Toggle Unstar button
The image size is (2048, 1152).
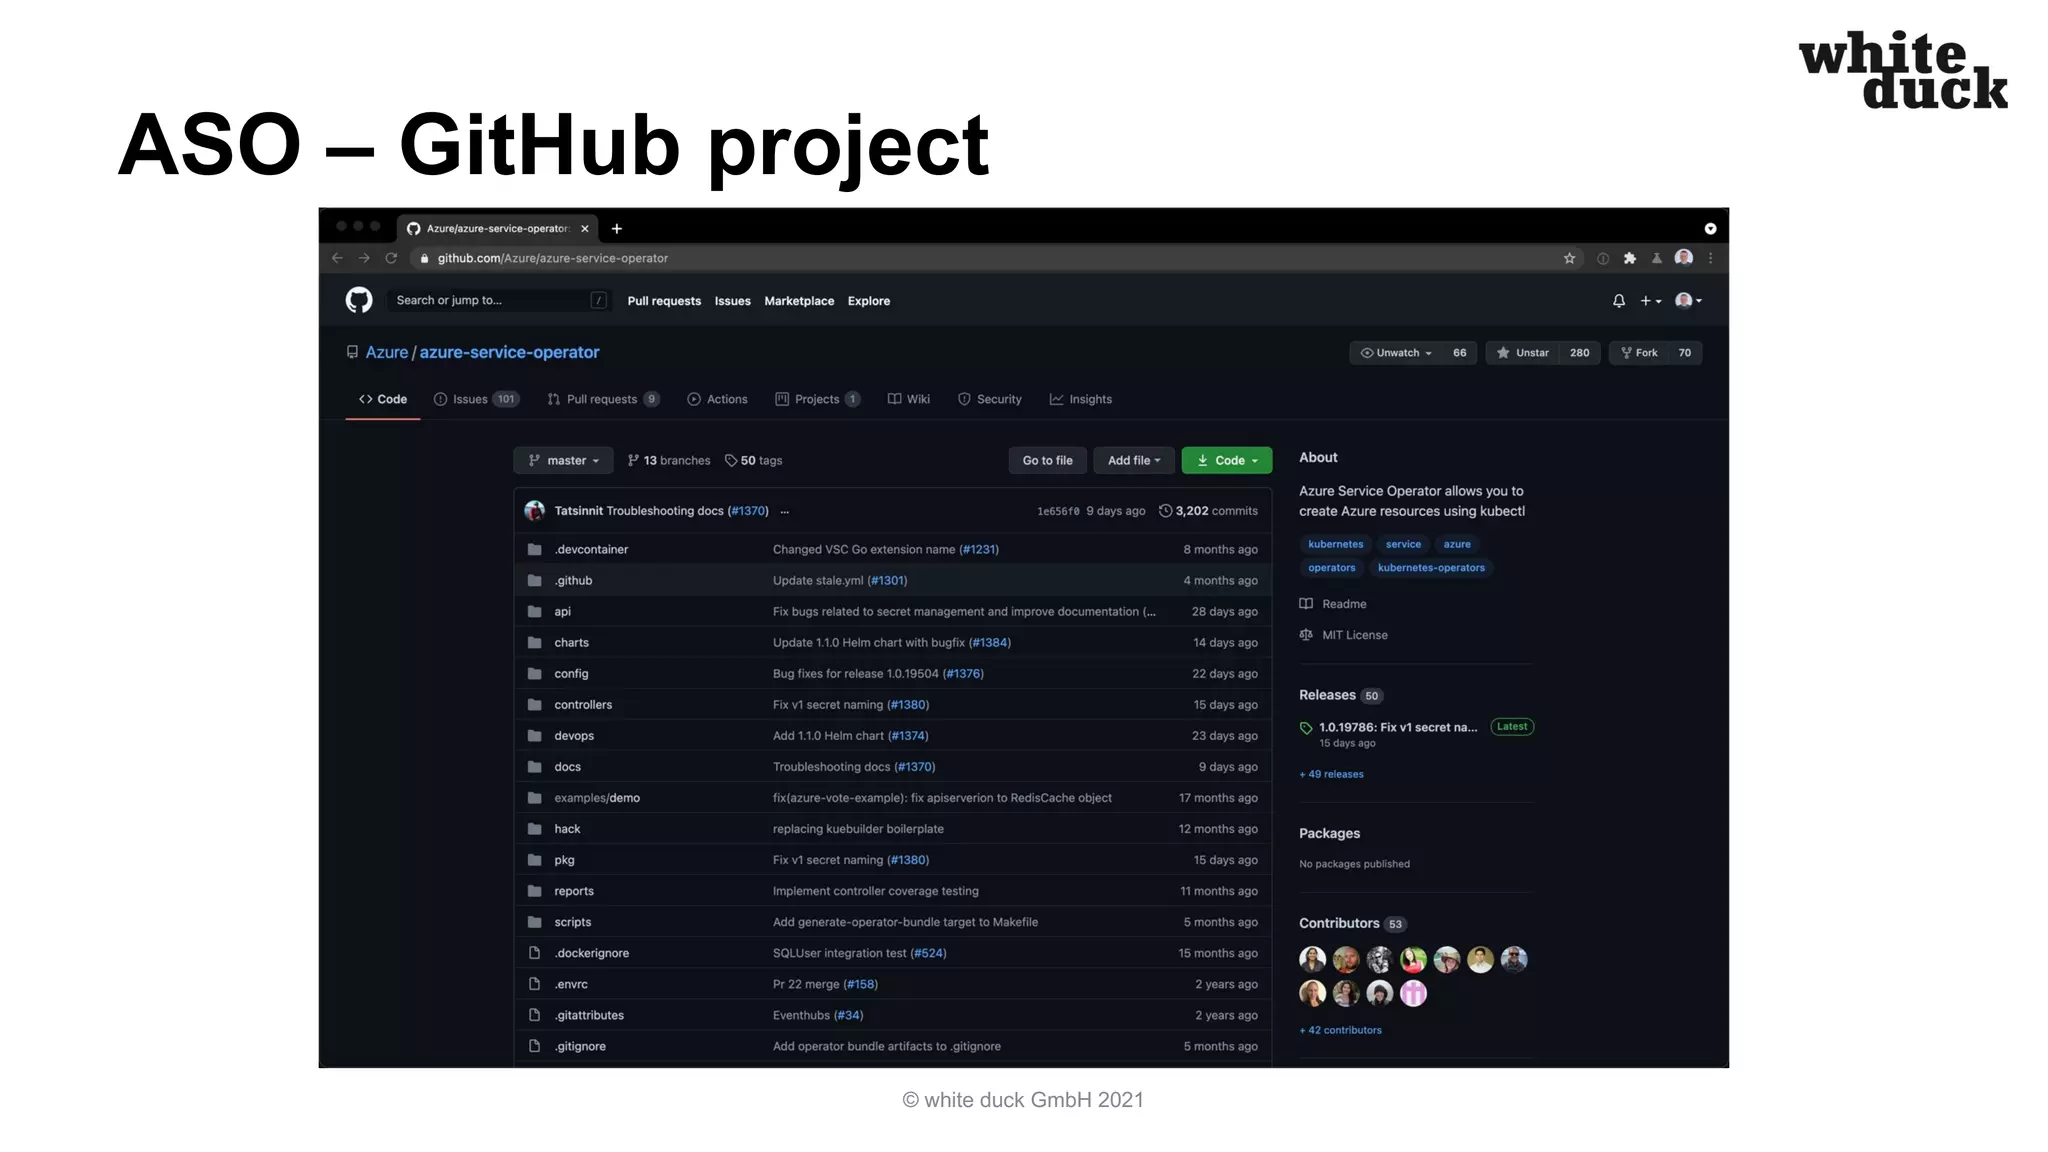point(1523,353)
